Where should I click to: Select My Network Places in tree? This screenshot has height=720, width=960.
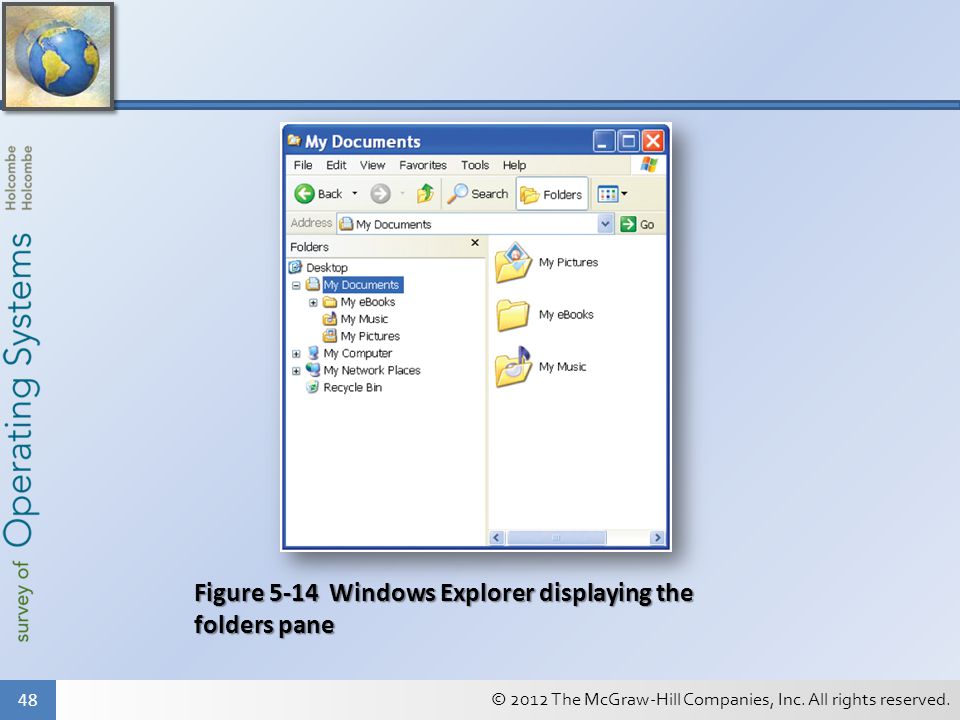tap(372, 370)
